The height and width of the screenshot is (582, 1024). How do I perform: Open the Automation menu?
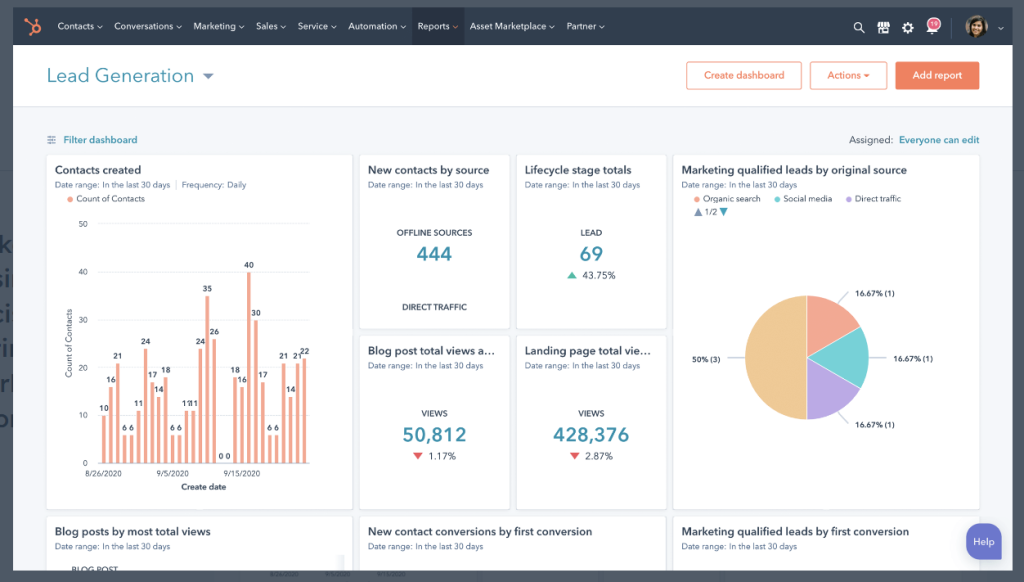[375, 27]
